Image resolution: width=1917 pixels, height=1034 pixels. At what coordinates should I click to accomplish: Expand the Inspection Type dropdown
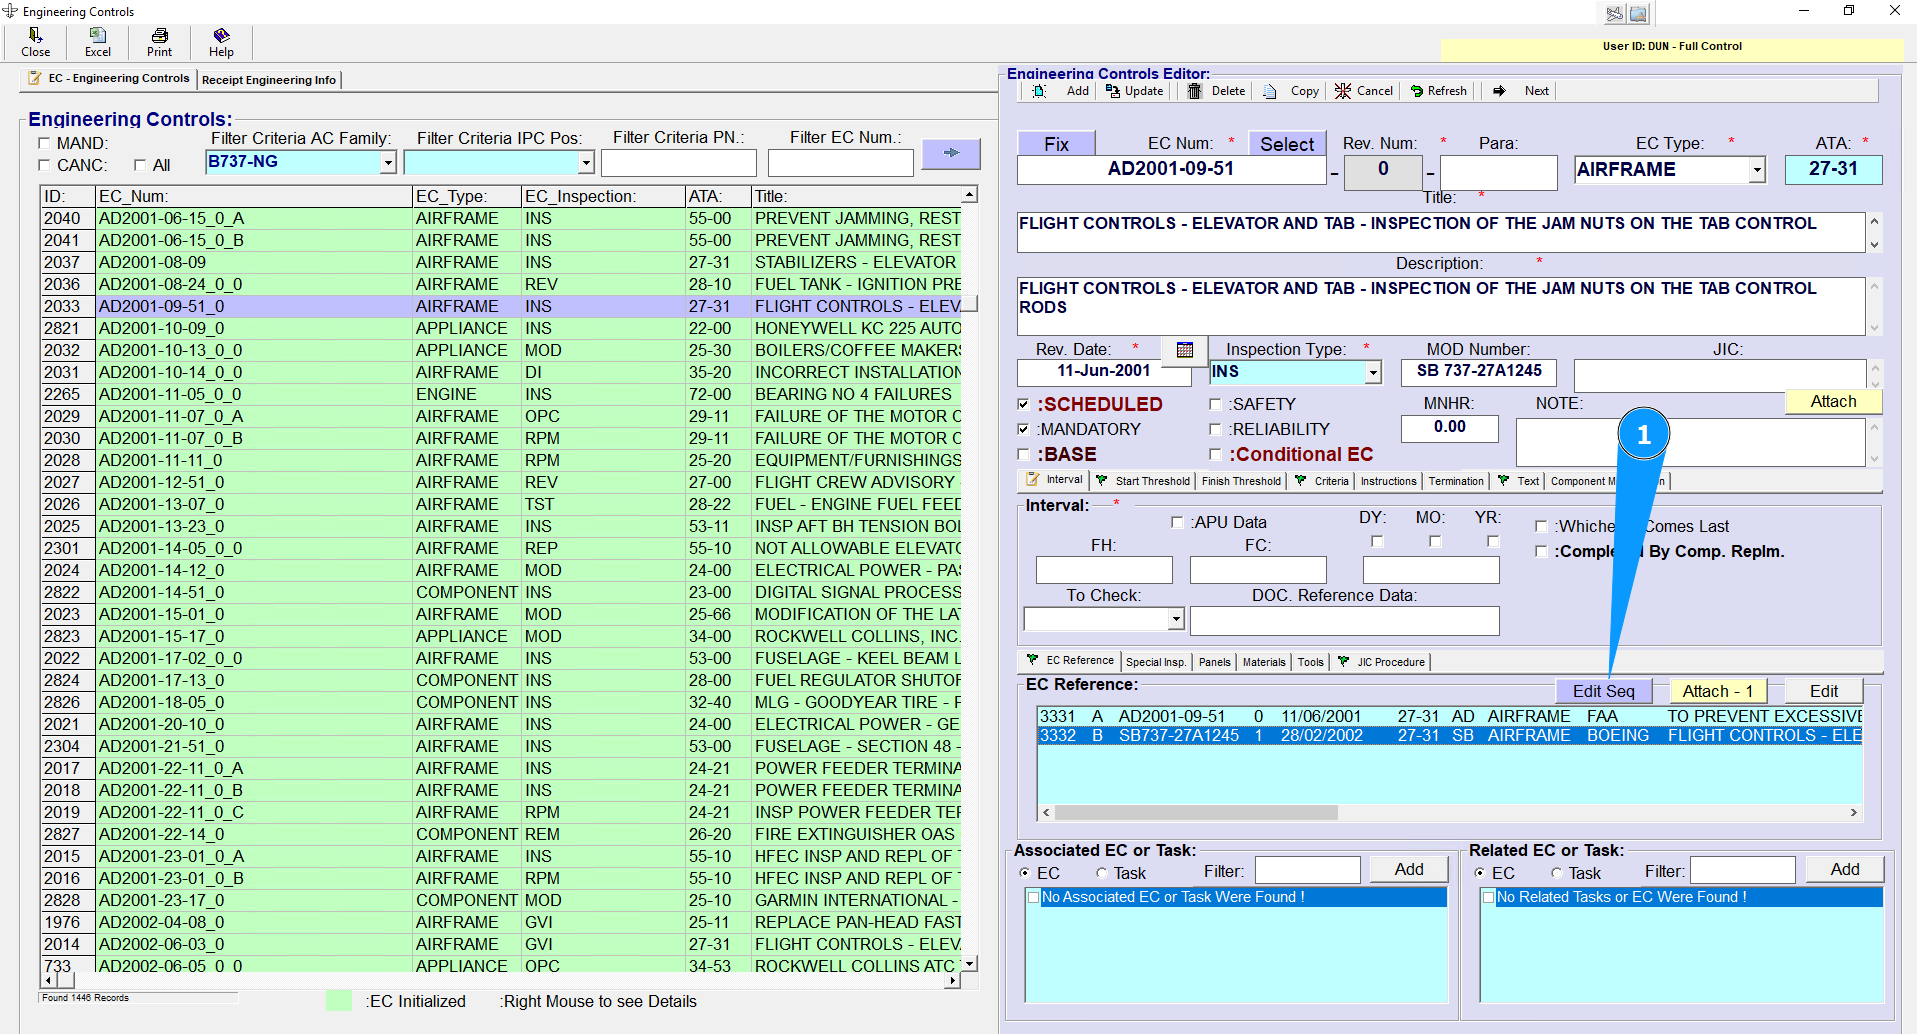(x=1373, y=373)
